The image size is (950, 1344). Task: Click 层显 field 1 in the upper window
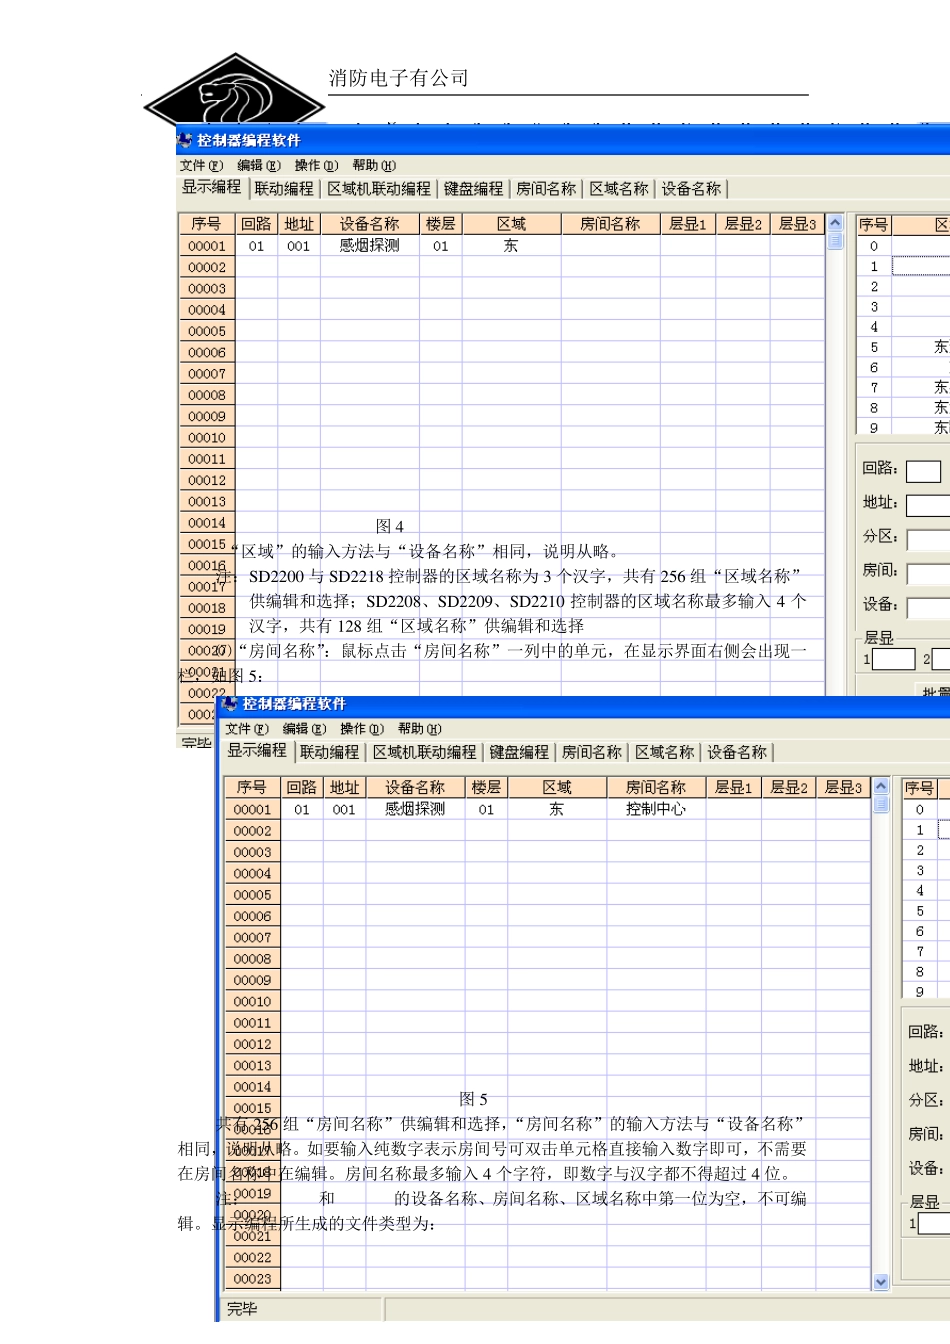(x=894, y=659)
